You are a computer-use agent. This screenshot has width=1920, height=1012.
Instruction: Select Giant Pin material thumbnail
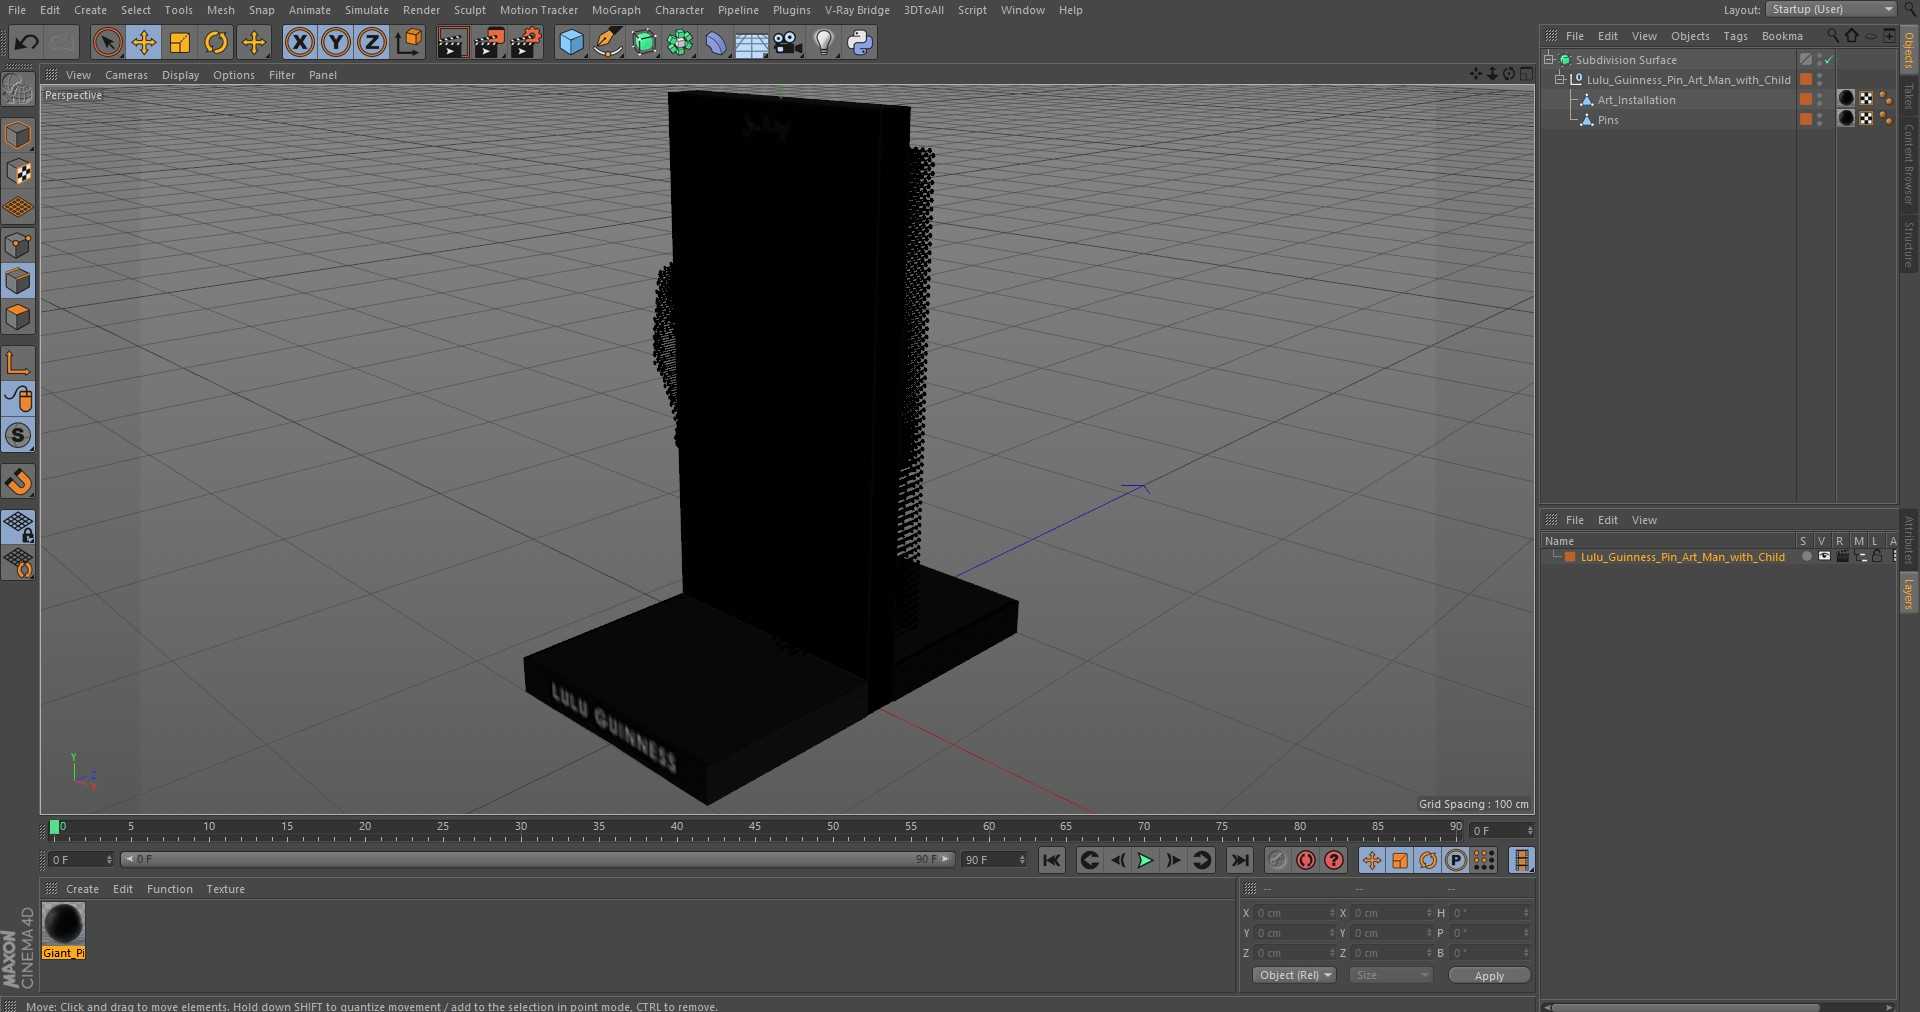pos(63,923)
